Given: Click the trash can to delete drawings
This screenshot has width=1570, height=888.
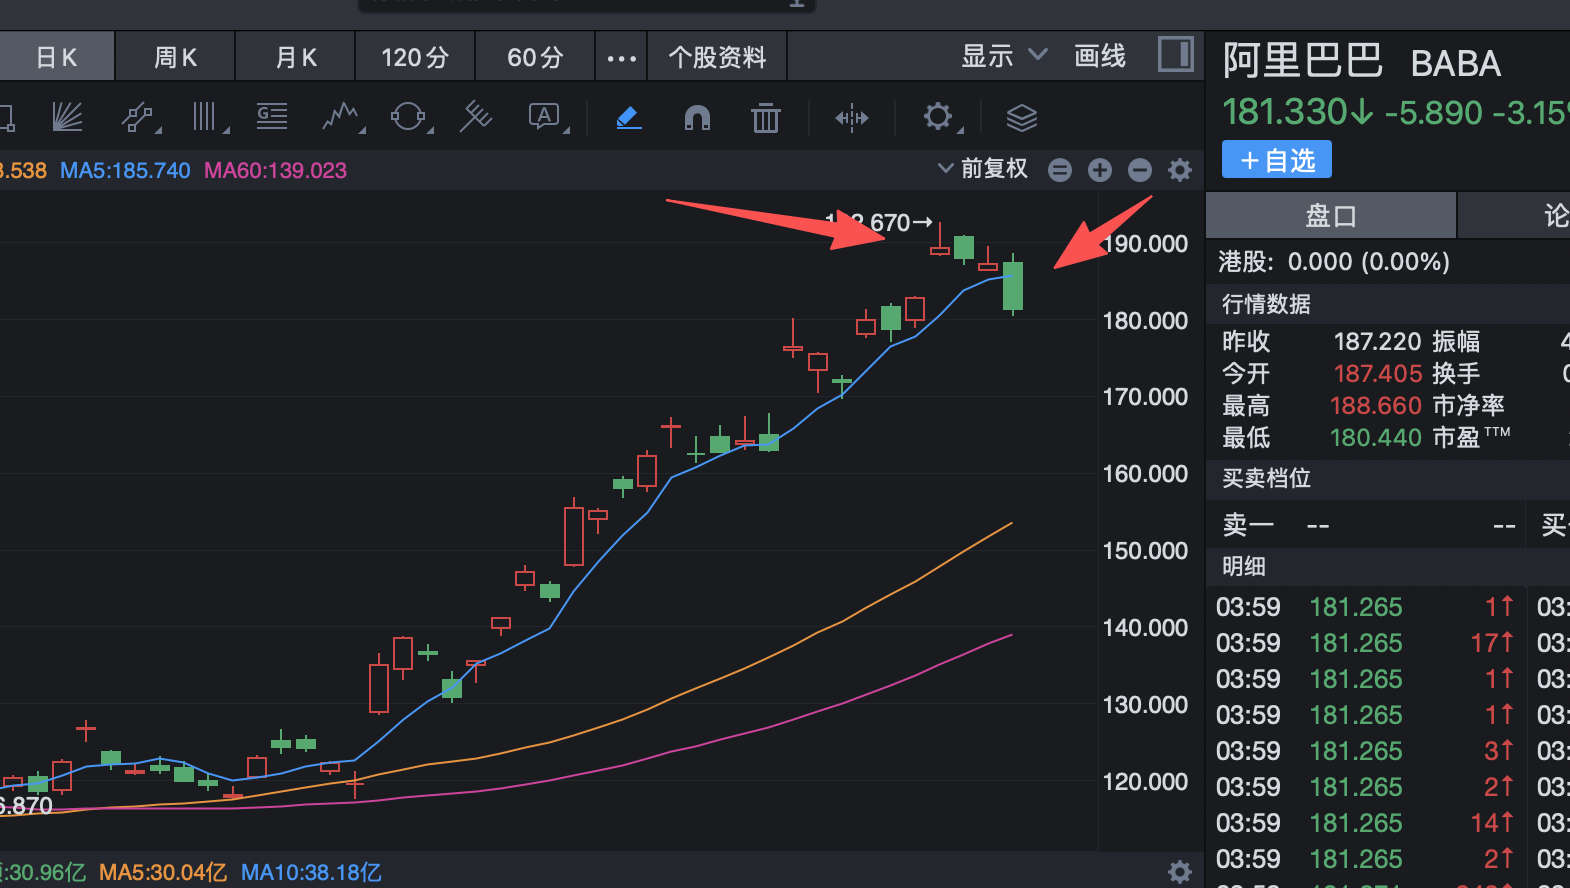Looking at the screenshot, I should [x=766, y=118].
